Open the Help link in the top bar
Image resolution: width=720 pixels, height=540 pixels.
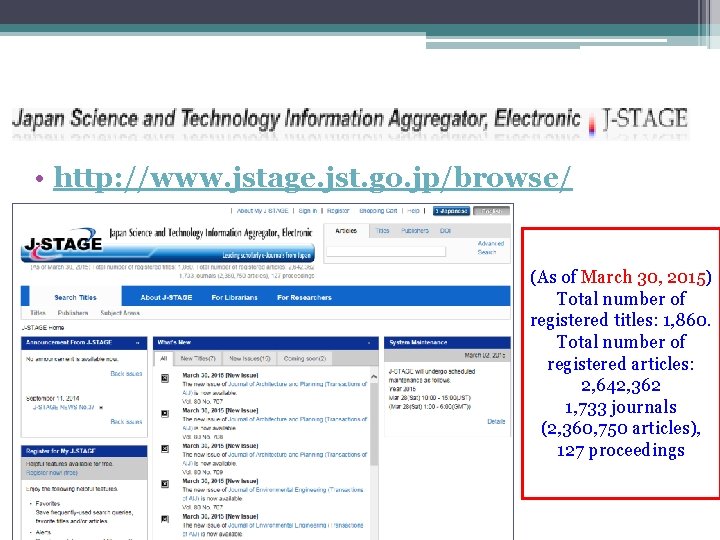click(413, 211)
